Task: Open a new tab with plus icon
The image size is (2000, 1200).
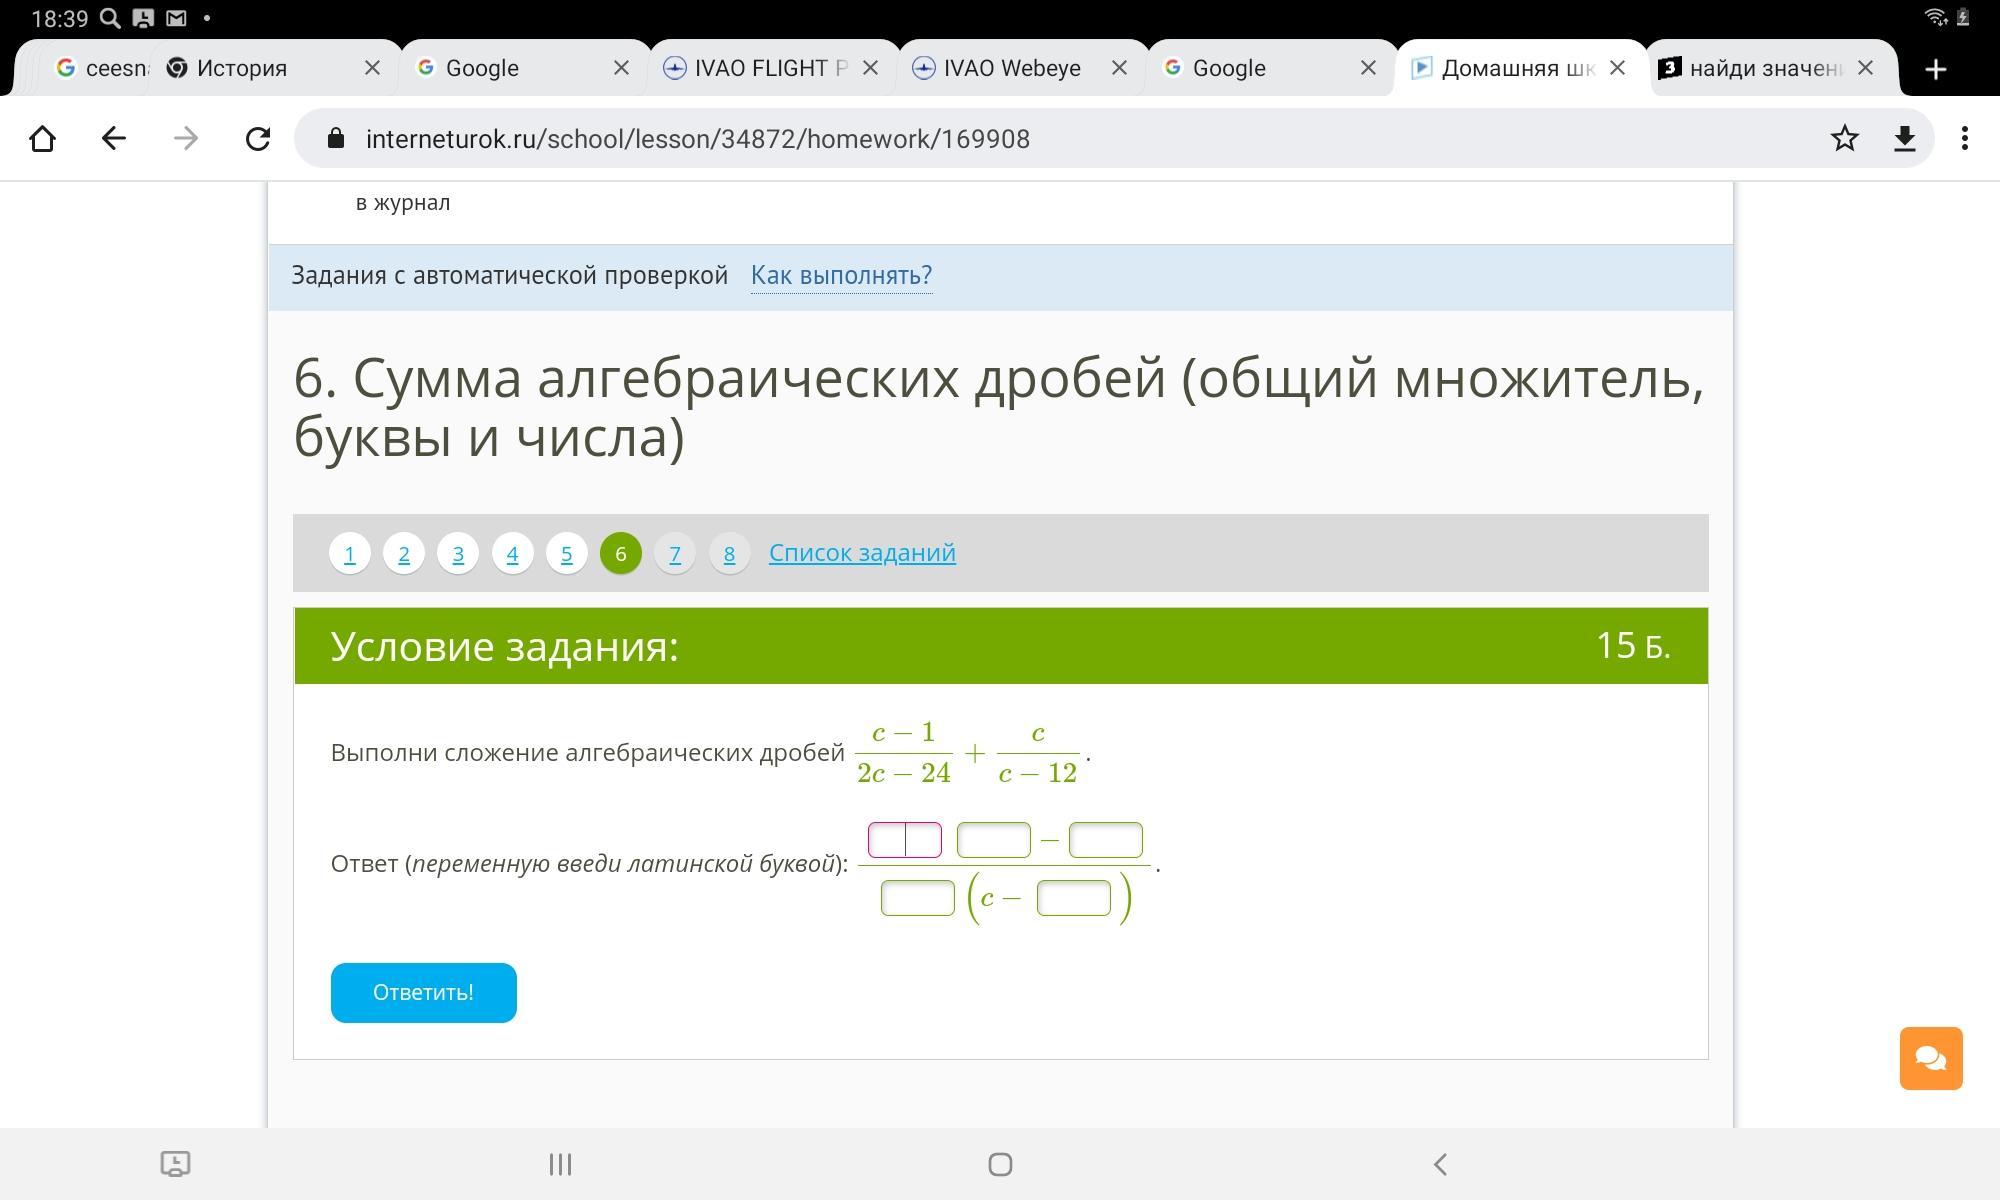Action: [1935, 69]
